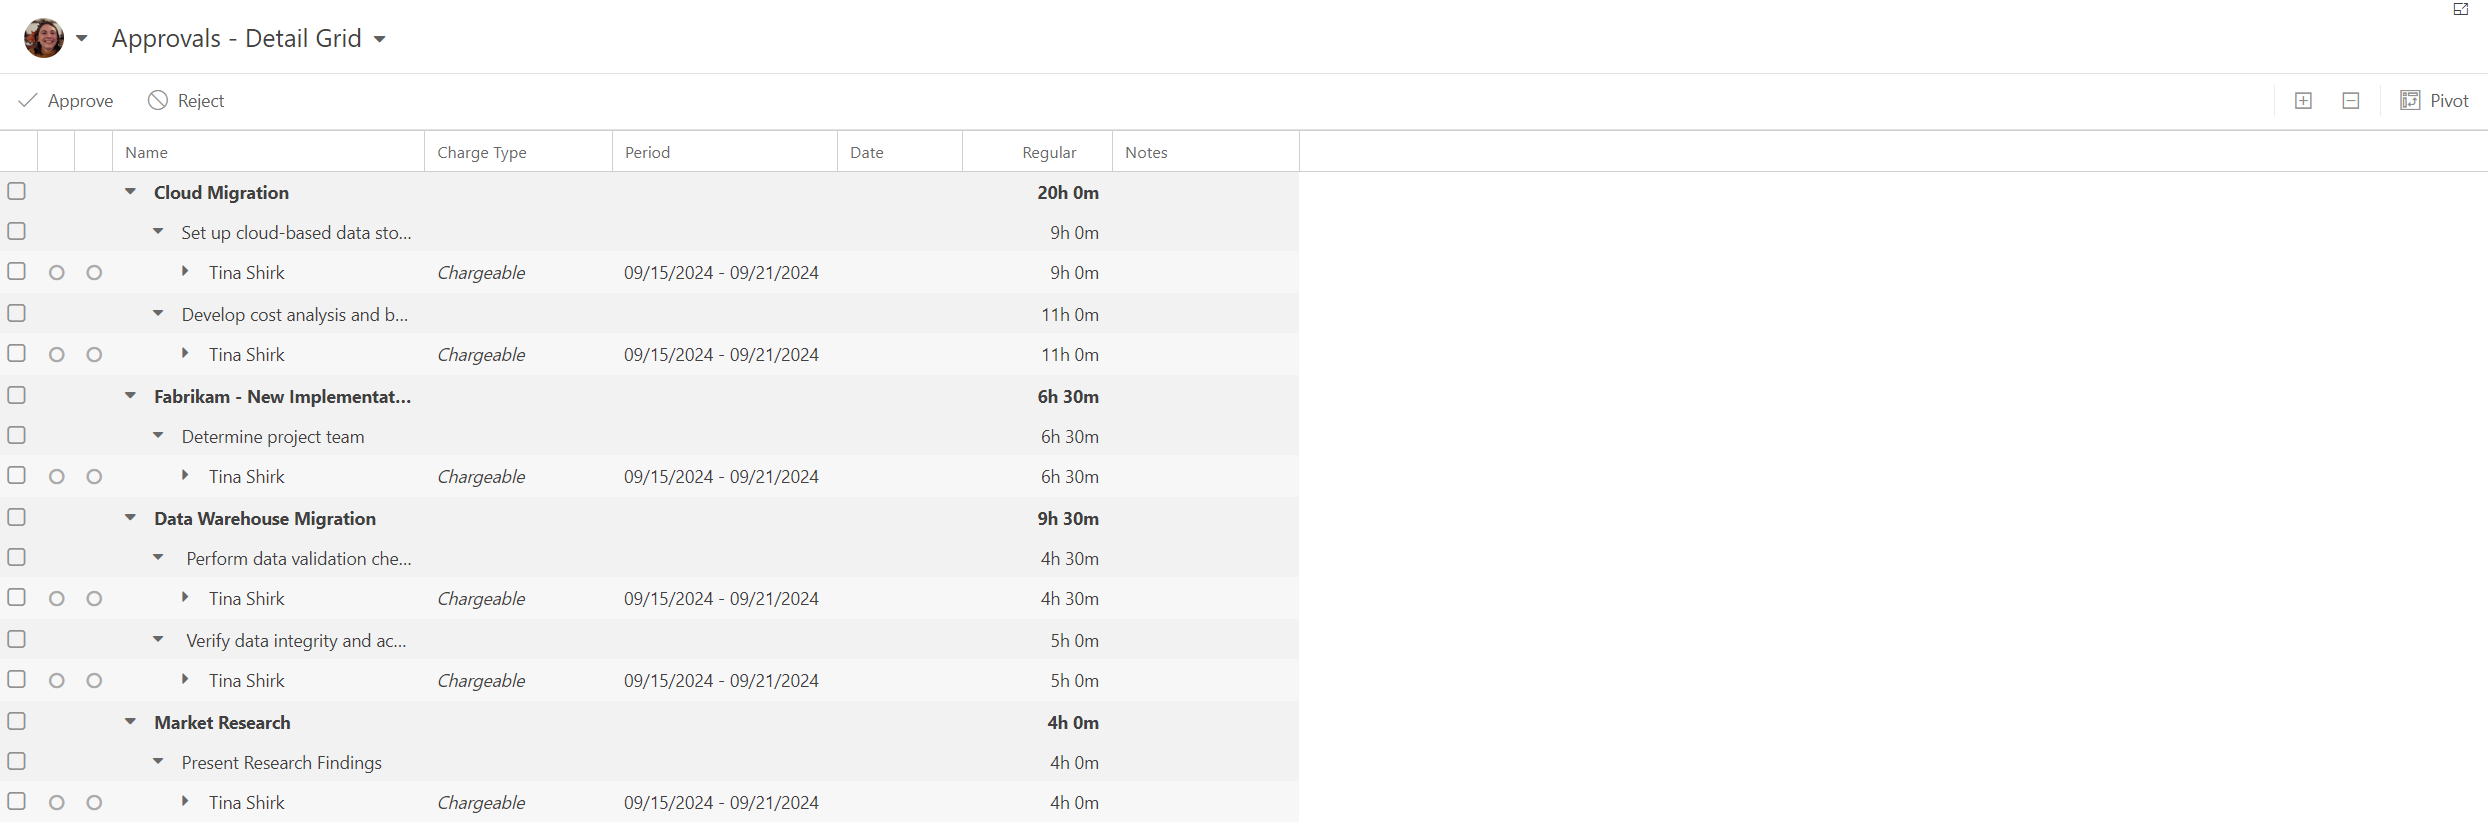Click the pop-out icon in top right corner

tap(2461, 9)
